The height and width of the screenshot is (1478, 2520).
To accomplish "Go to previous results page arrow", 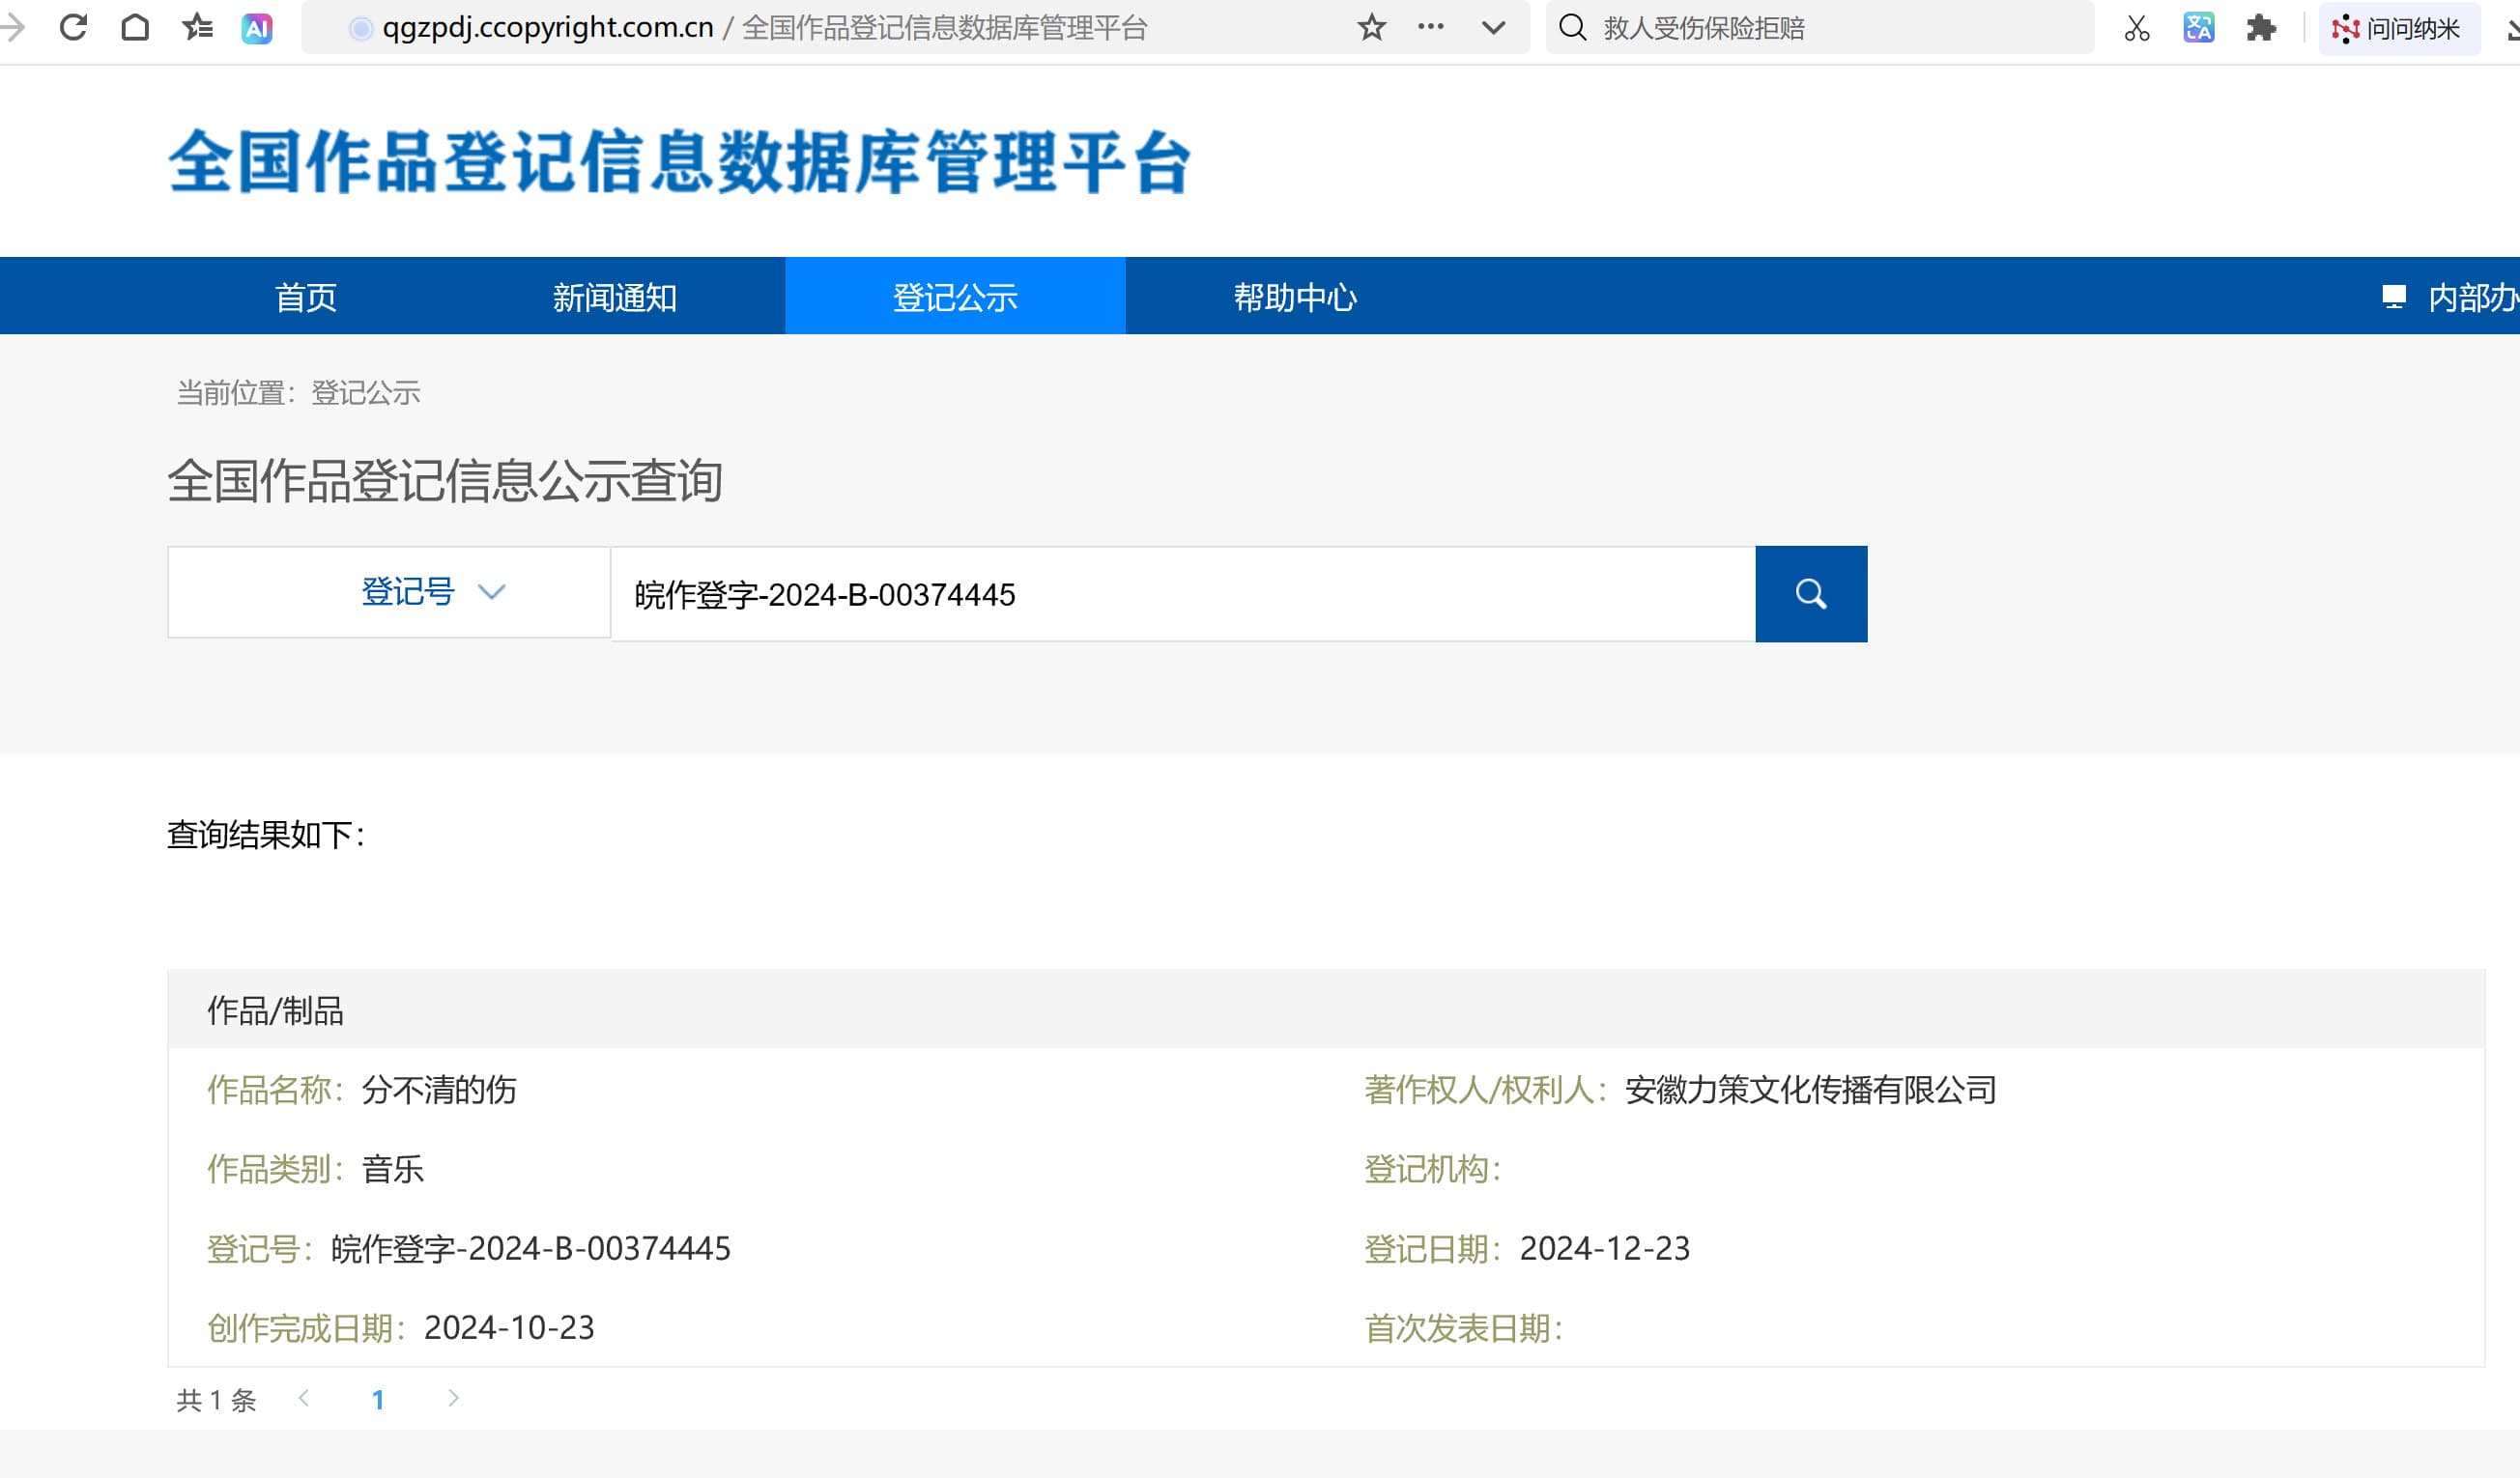I will pos(304,1398).
